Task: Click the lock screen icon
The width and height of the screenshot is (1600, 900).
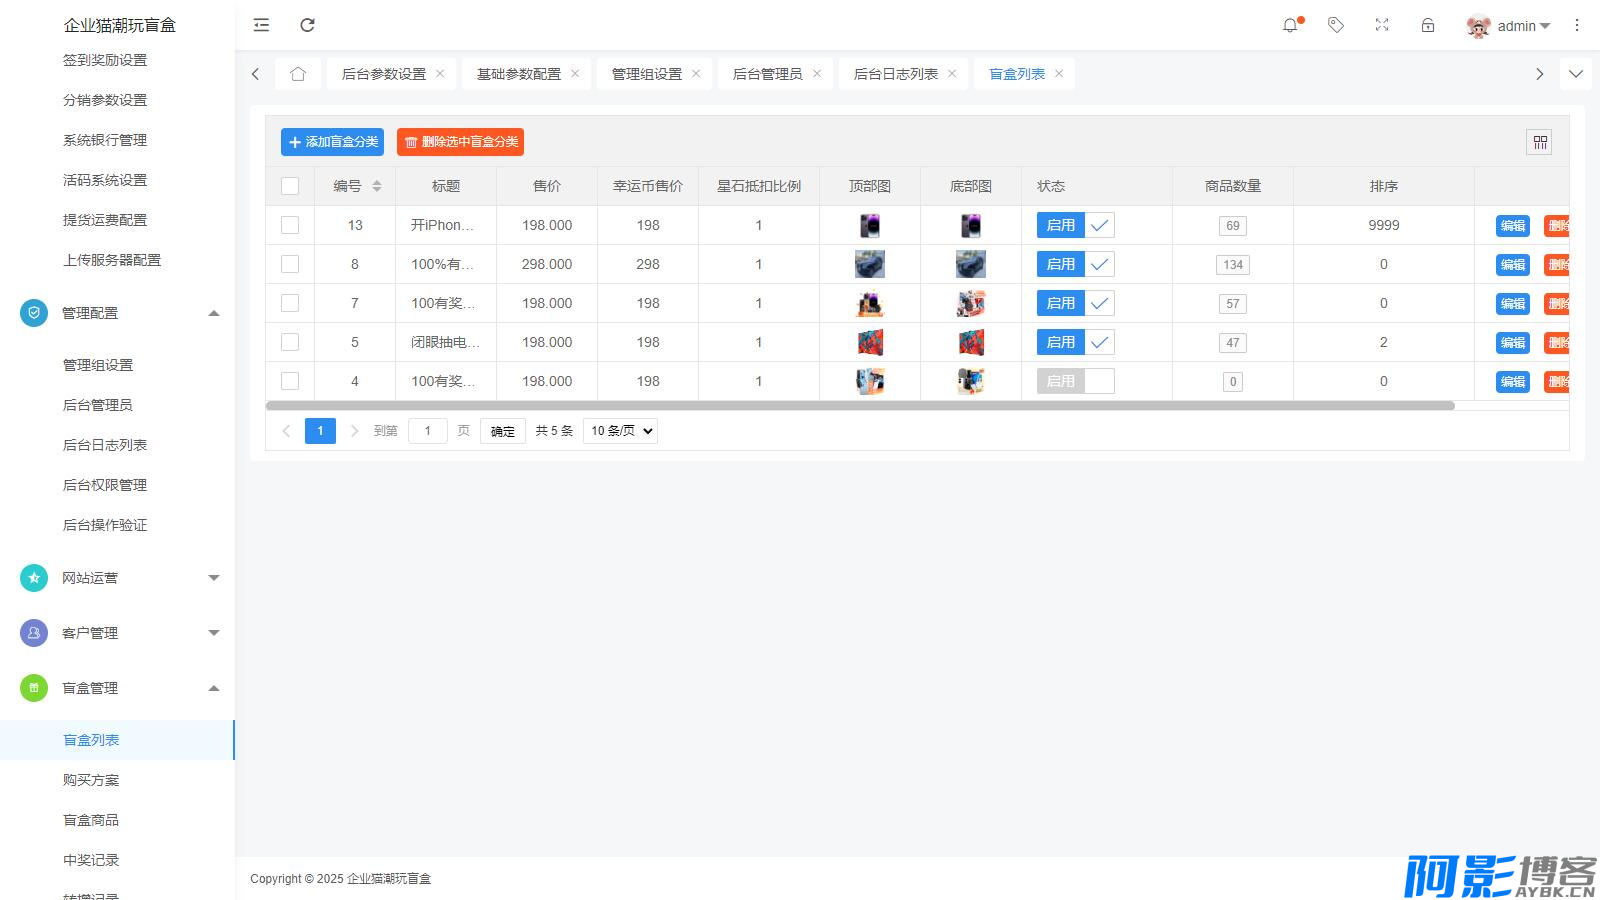Action: point(1428,25)
